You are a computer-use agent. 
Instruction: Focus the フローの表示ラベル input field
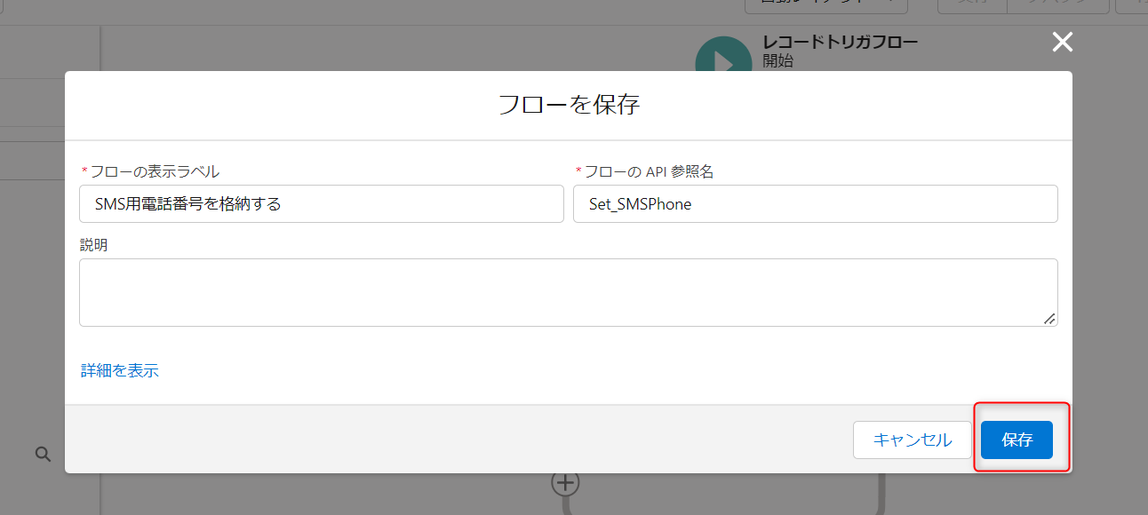[x=321, y=204]
